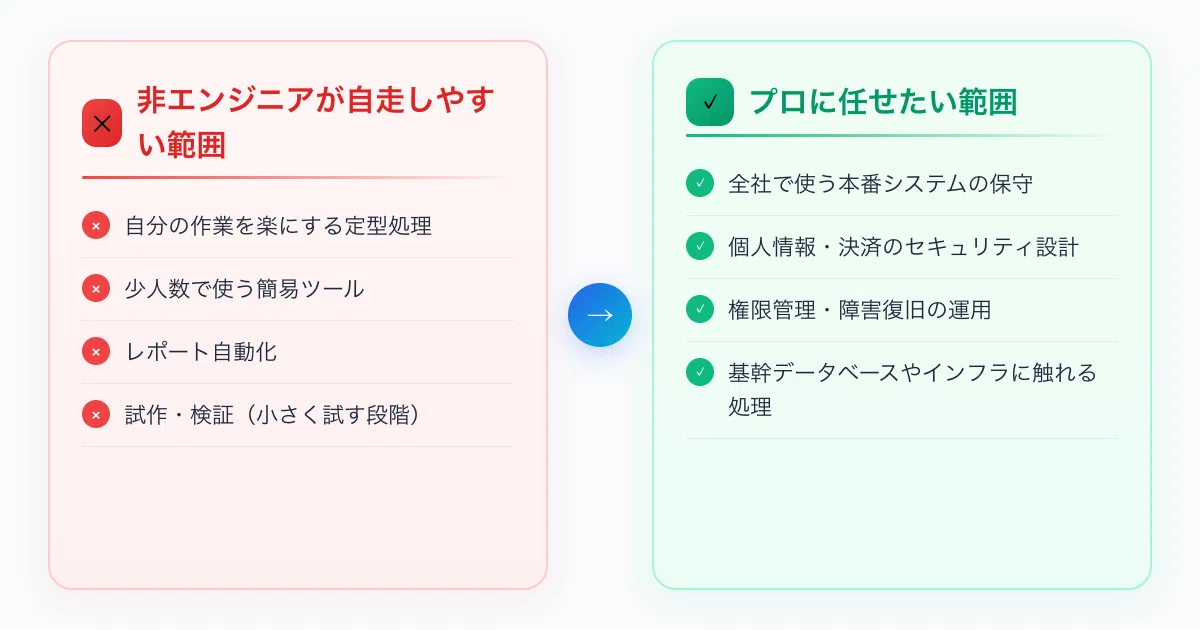Click red X icon beside 試作・検証
Screen dimensions: 1200x630
point(96,414)
